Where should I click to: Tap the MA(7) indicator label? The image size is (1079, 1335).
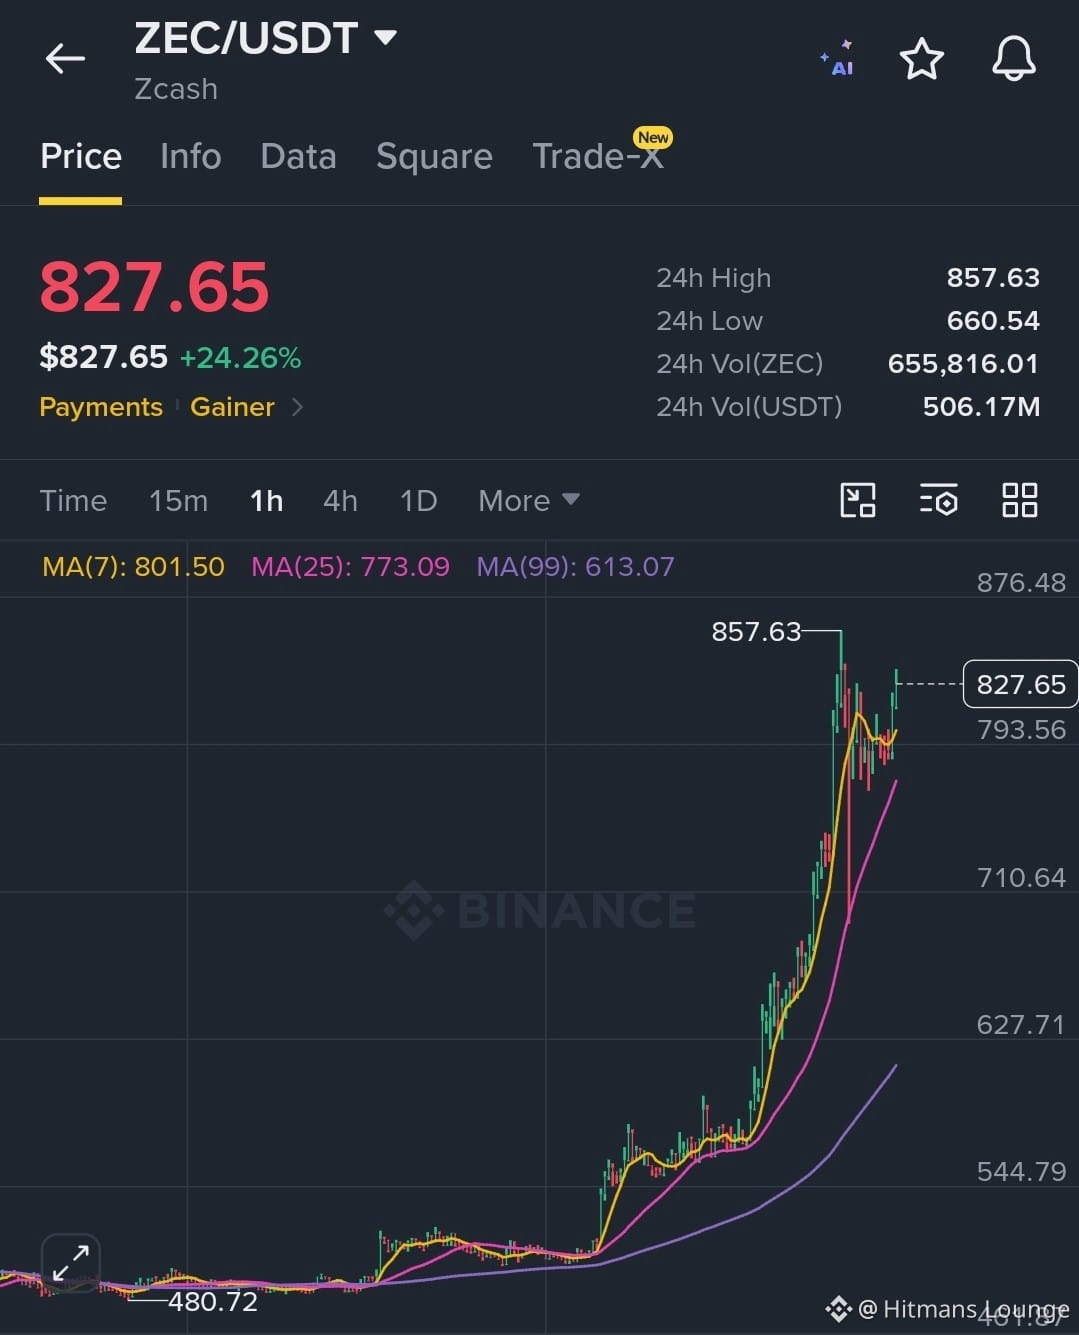(133, 567)
